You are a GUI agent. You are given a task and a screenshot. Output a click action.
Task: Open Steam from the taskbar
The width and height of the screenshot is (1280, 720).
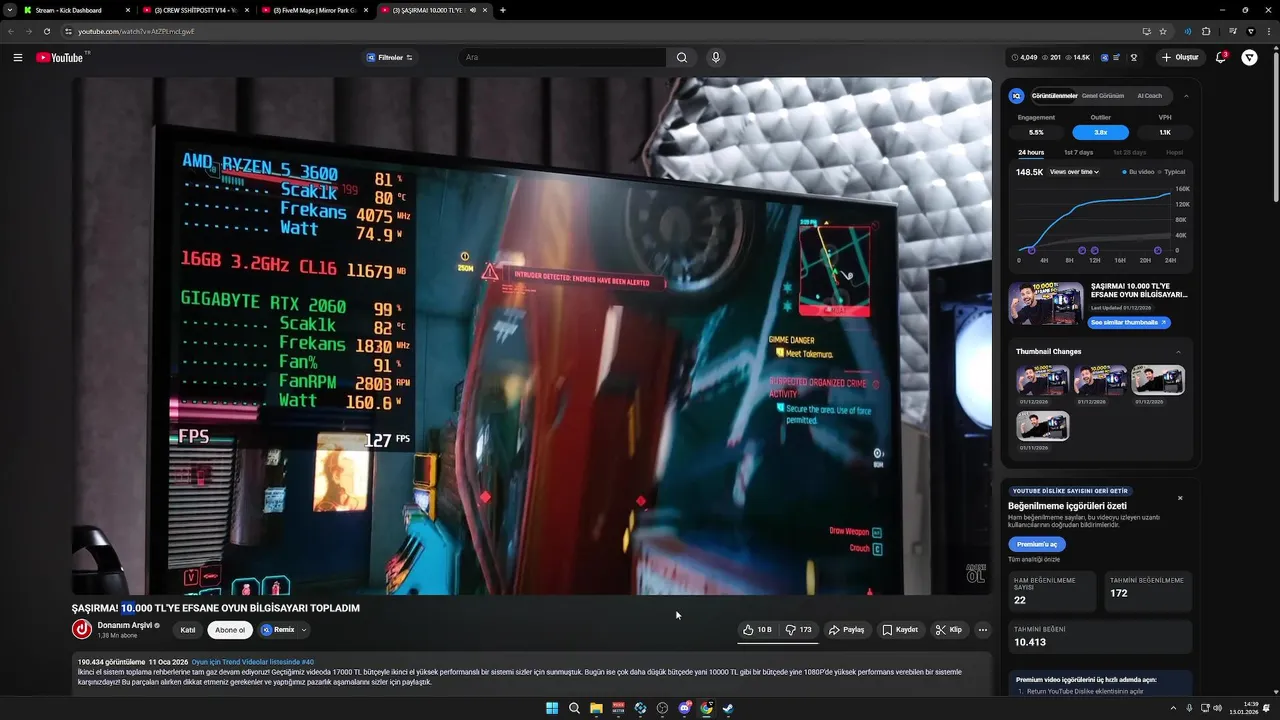coord(728,708)
